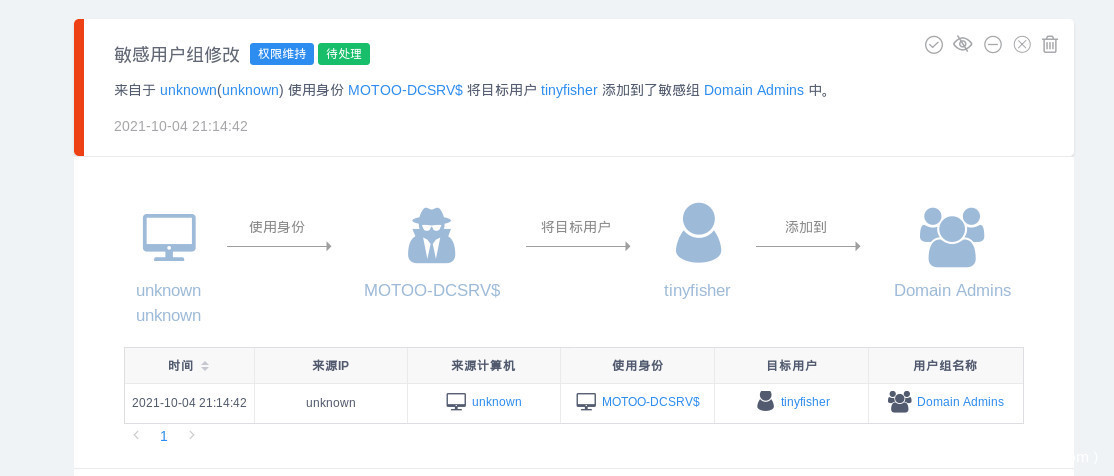Screen dimensions: 1114x476
Task: Click unknown source computer in table
Action: tap(496, 402)
